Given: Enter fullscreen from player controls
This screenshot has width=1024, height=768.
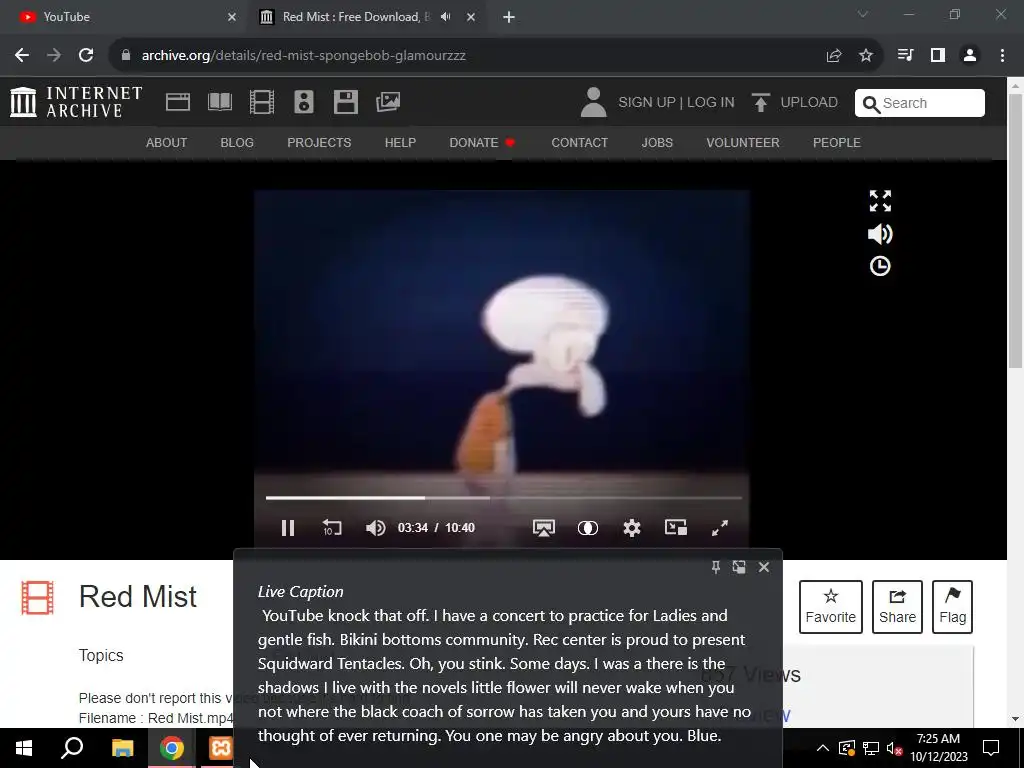Looking at the screenshot, I should pos(720,528).
